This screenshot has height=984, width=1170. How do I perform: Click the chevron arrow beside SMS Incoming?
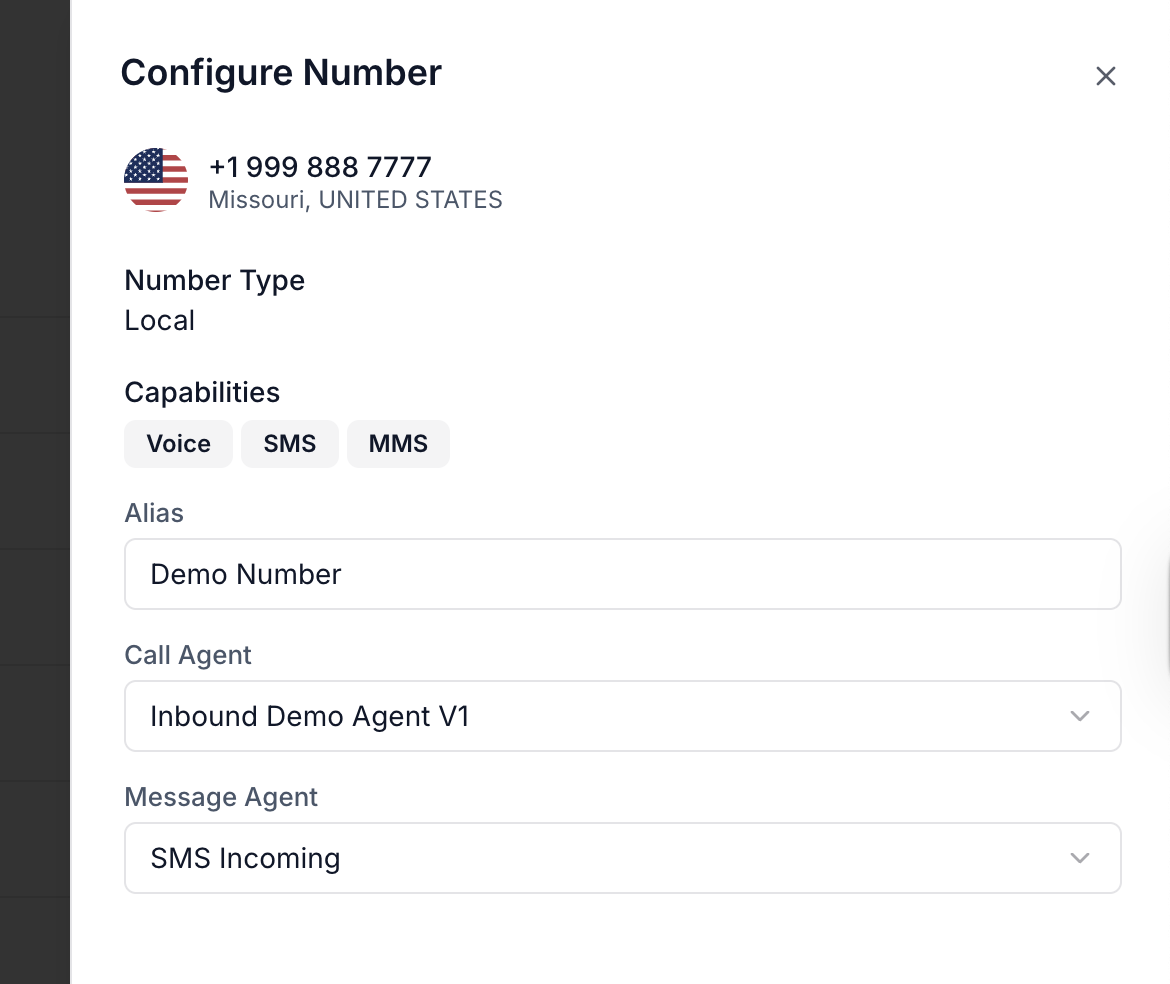pos(1080,858)
